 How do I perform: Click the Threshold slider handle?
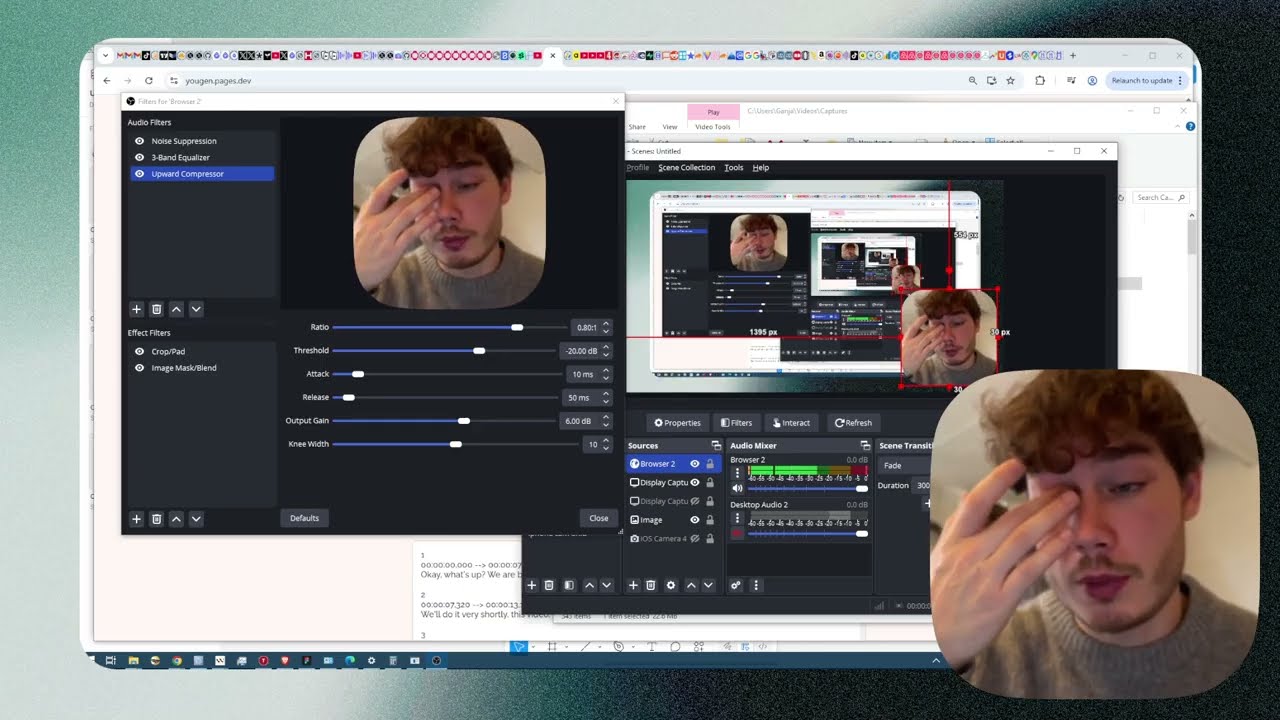pos(479,351)
